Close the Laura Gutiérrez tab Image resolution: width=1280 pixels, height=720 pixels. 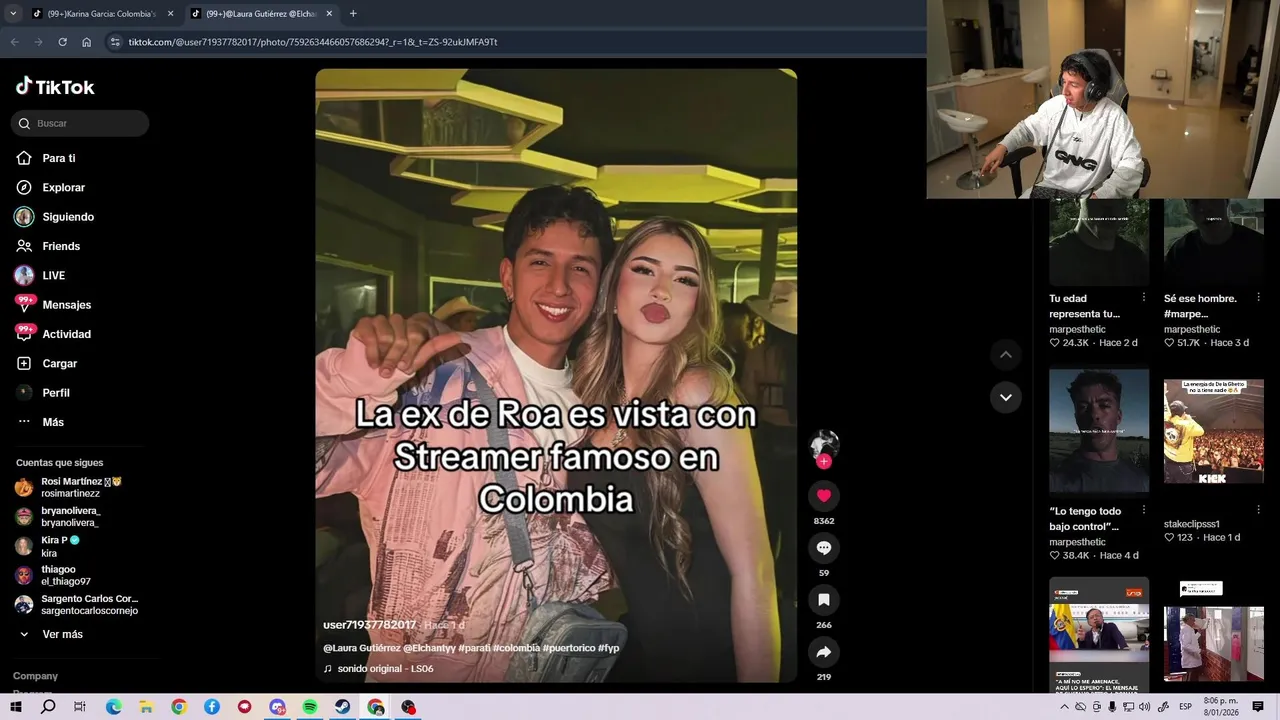pyautogui.click(x=329, y=14)
